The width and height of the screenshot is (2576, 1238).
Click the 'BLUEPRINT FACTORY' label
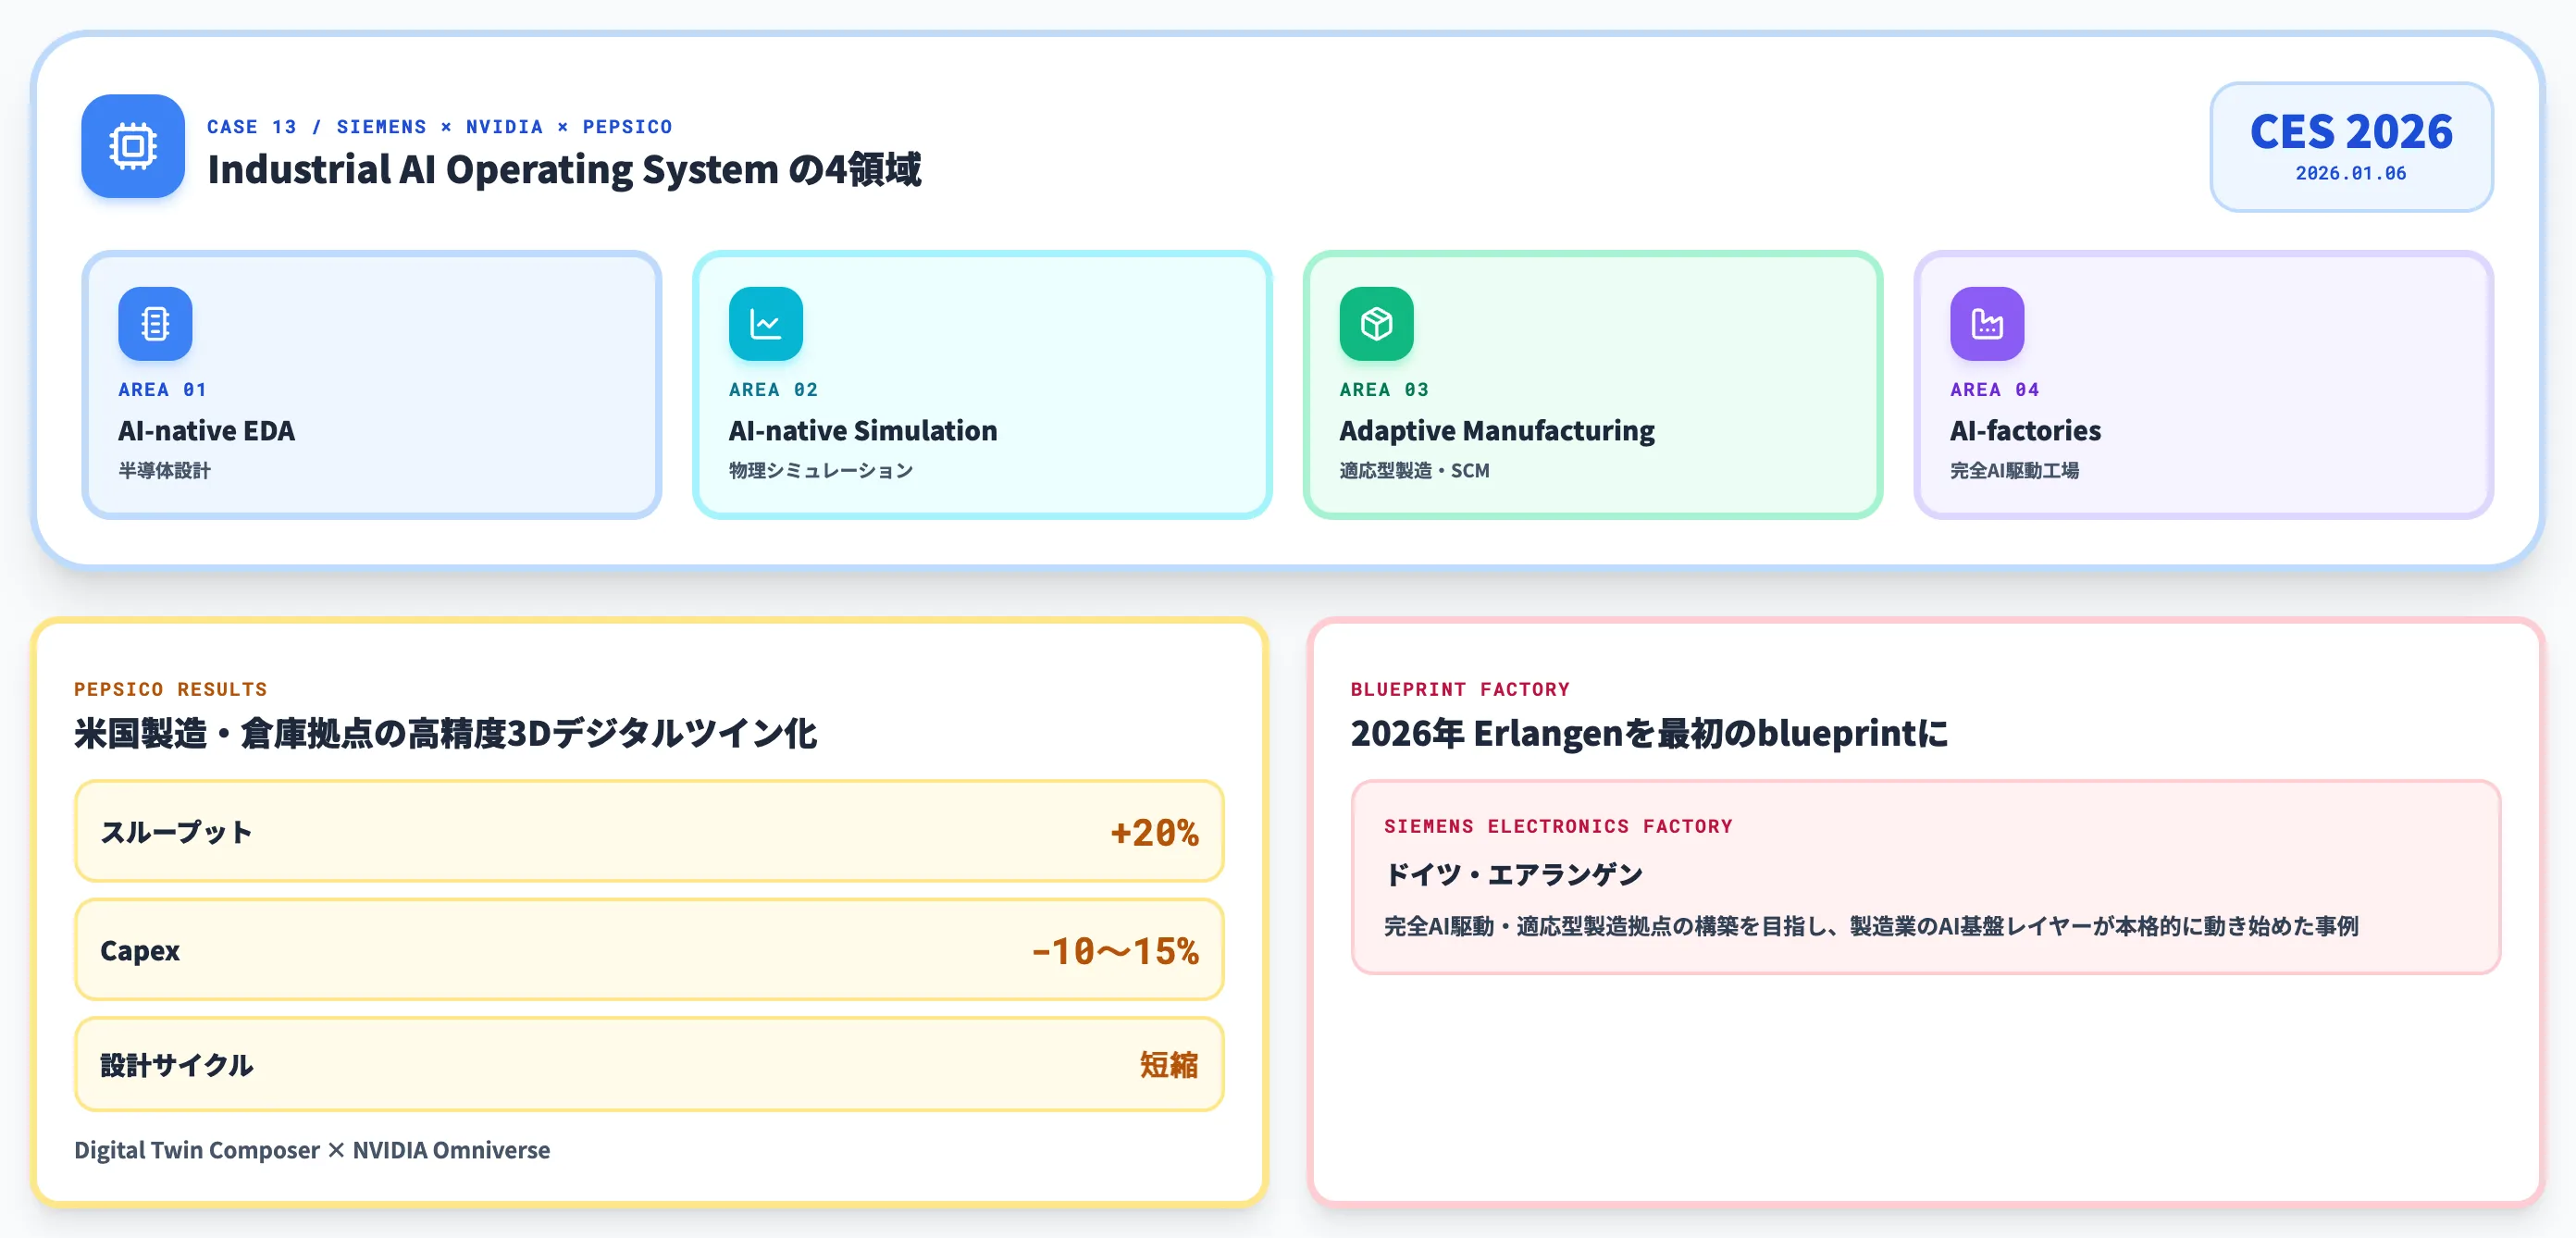[1460, 689]
